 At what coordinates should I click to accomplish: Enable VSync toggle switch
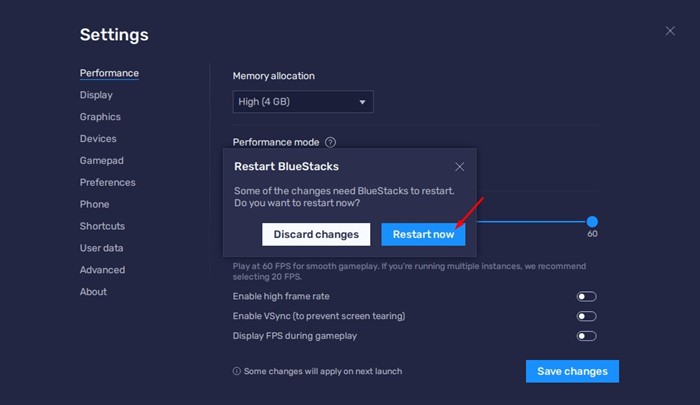tap(586, 316)
